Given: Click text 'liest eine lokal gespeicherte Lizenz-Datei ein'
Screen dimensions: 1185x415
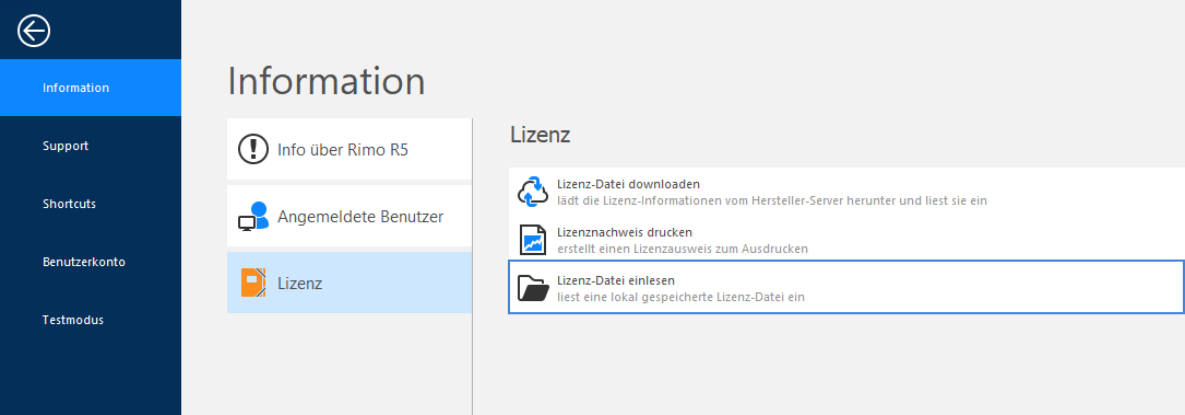Looking at the screenshot, I should pos(681,297).
